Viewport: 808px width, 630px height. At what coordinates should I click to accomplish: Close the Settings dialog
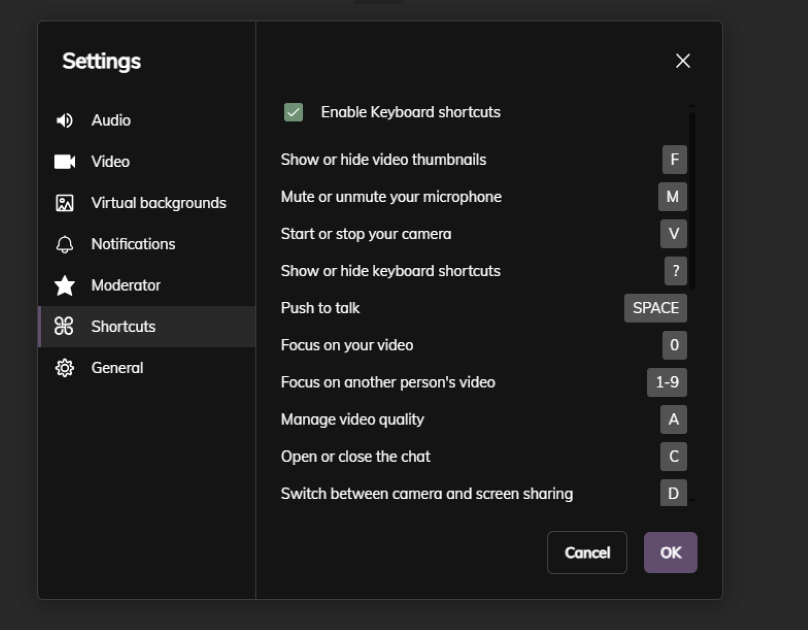pyautogui.click(x=683, y=61)
